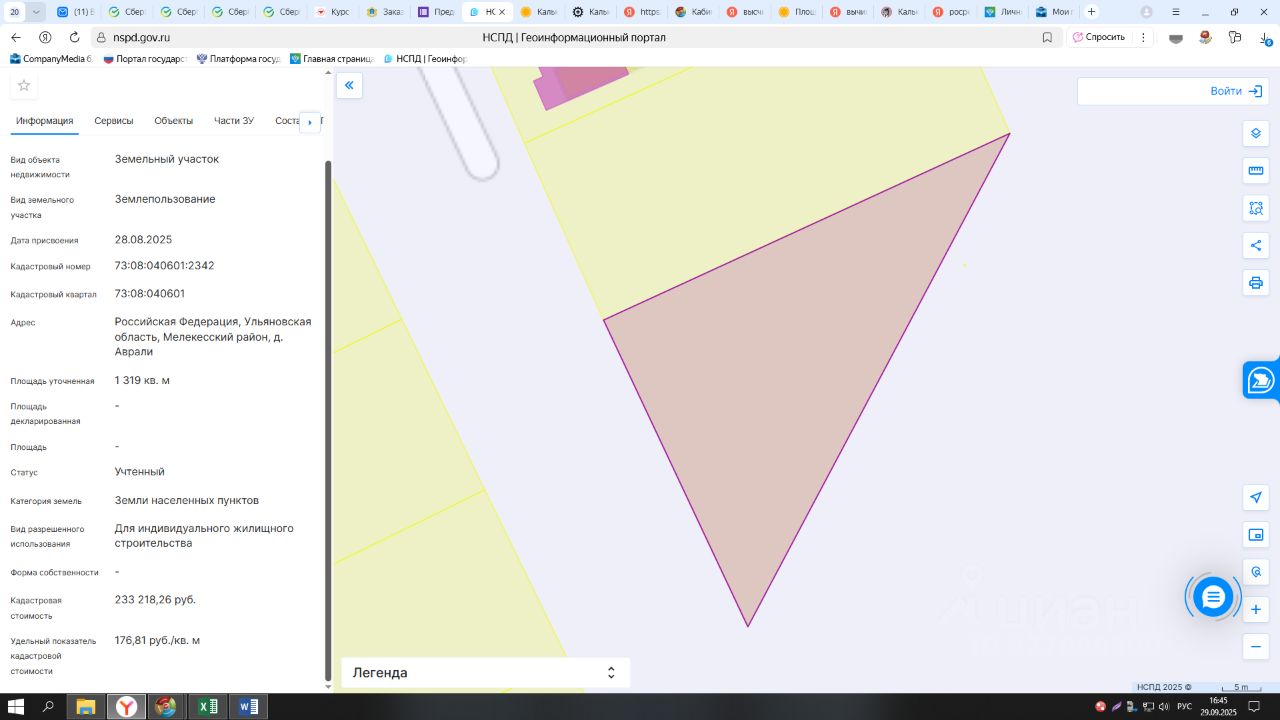Expand the Легенда panel
The width and height of the screenshot is (1280, 720).
(x=485, y=673)
